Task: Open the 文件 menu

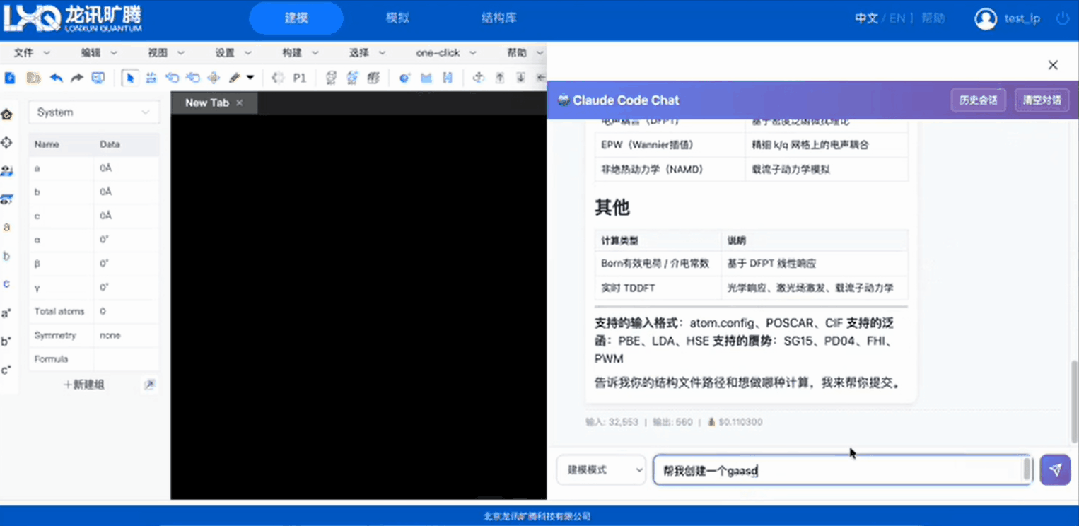Action: (x=32, y=52)
